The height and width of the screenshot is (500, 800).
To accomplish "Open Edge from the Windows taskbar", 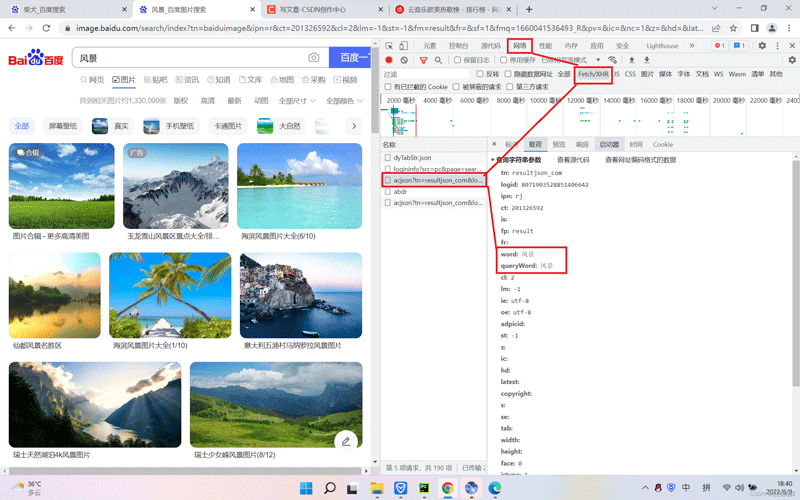I will [495, 488].
